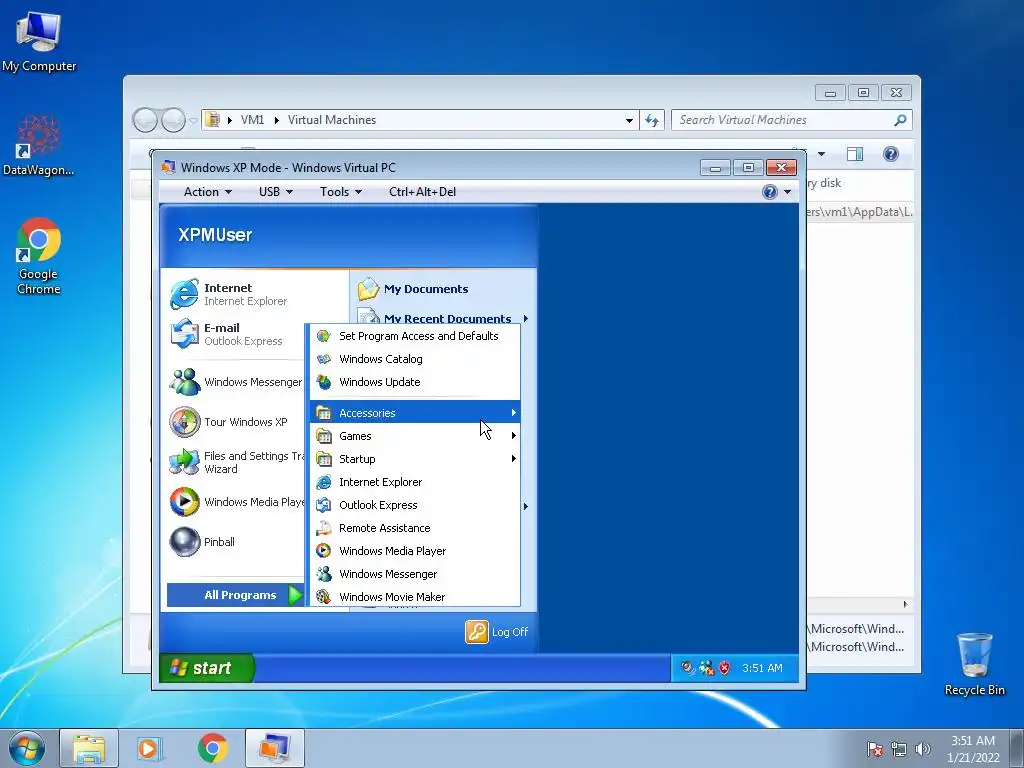
Task: Expand the Startup submenu
Action: (415, 458)
